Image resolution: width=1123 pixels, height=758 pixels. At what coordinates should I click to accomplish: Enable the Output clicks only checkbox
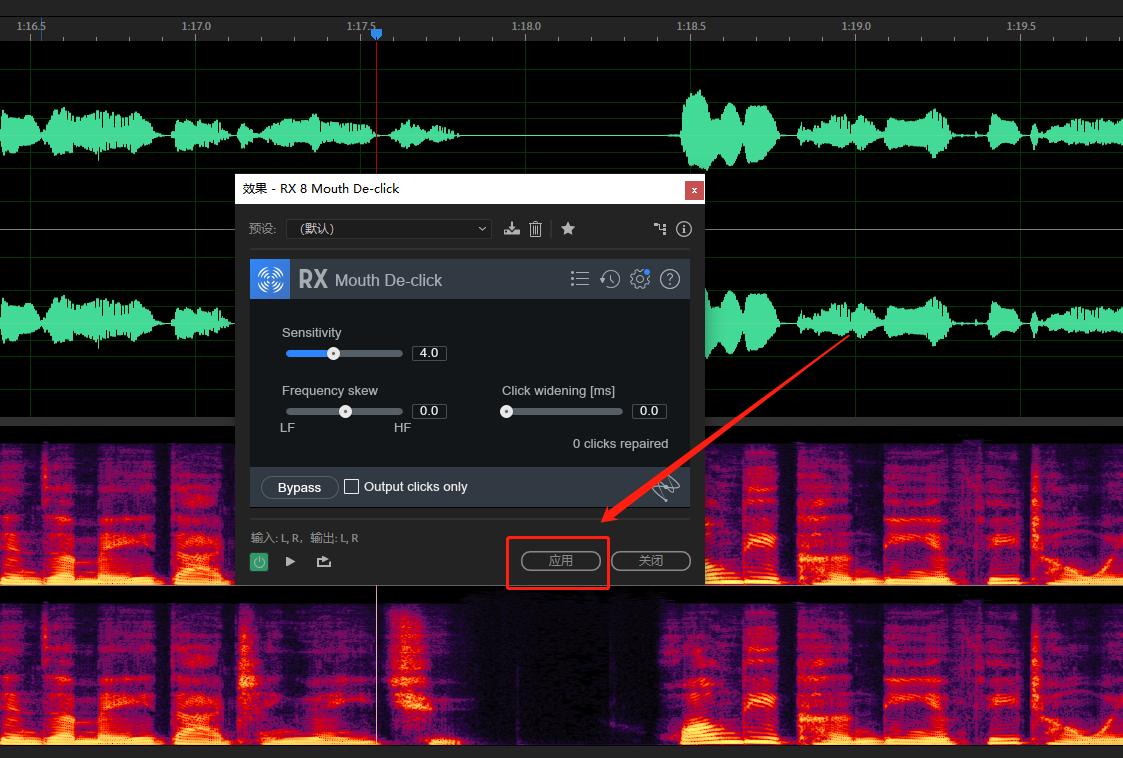[352, 487]
